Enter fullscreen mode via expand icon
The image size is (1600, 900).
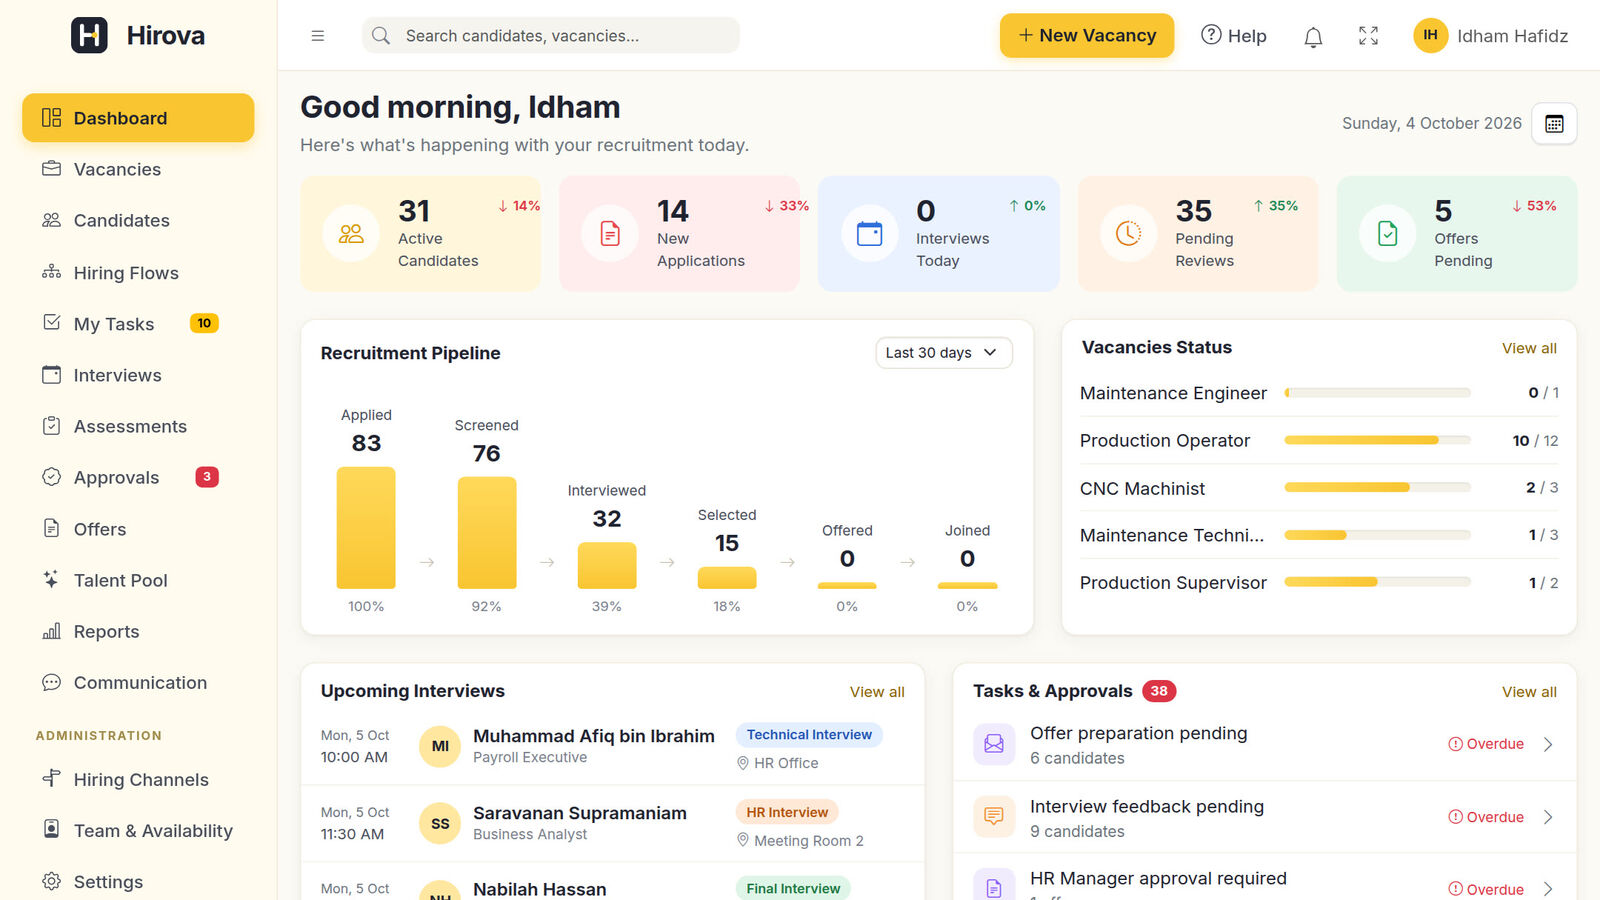1368,36
